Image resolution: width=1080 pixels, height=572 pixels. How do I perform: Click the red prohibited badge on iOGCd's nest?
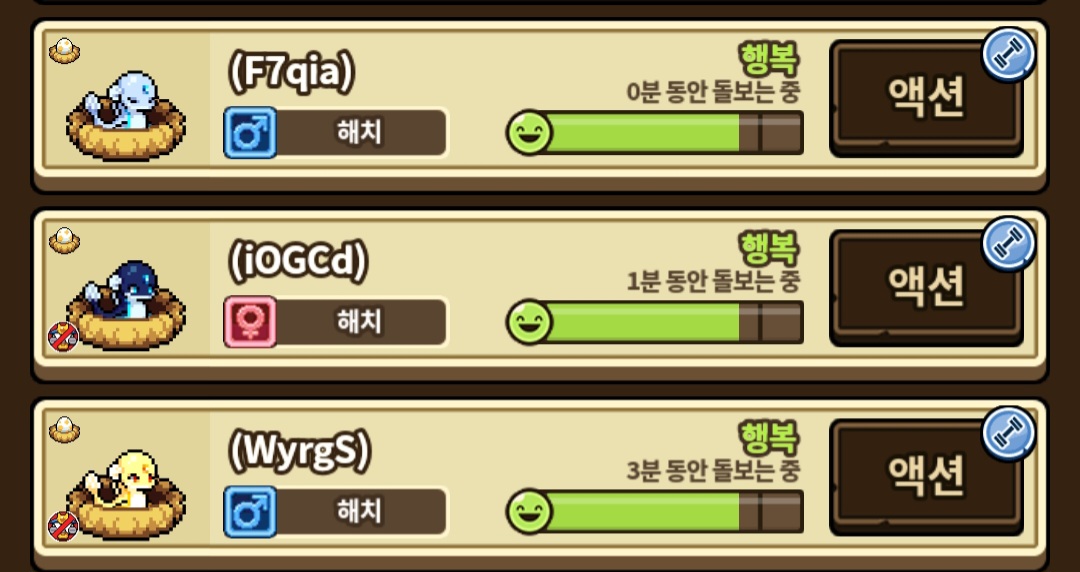coord(63,336)
